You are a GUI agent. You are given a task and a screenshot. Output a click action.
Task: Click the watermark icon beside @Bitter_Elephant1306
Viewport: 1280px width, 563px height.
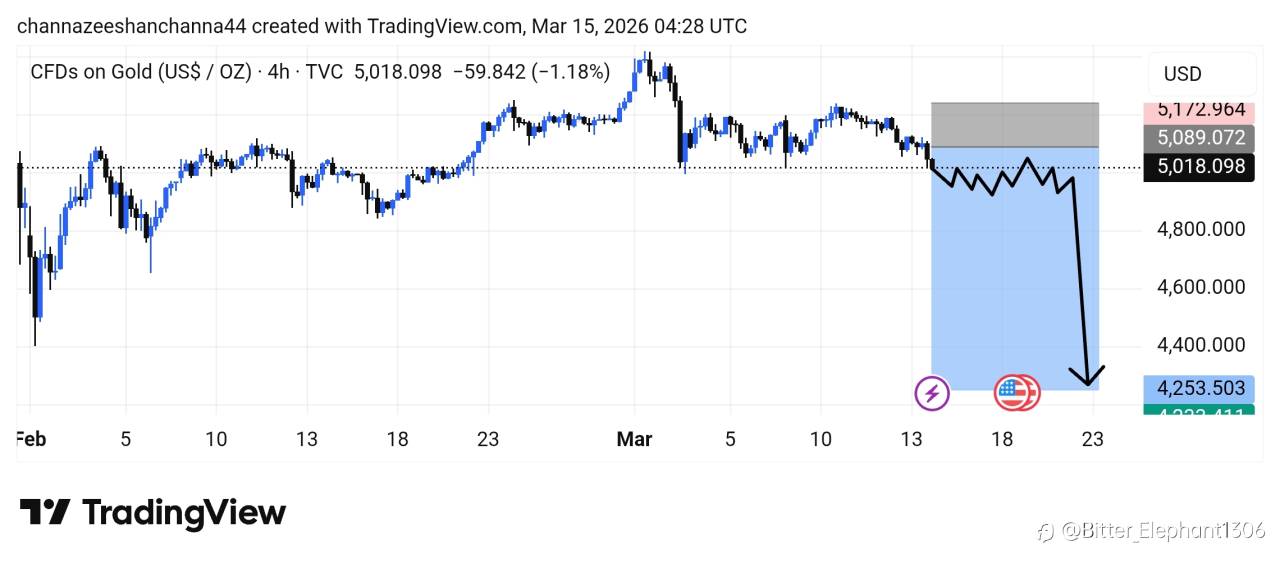[x=1046, y=530]
